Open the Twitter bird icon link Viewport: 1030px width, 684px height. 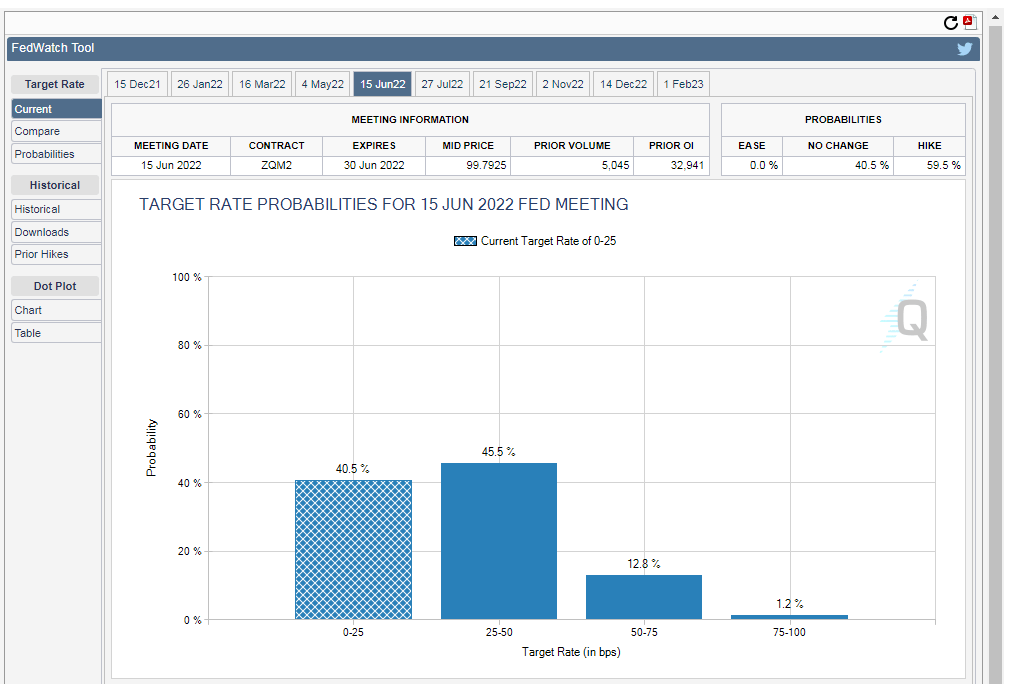(x=964, y=48)
